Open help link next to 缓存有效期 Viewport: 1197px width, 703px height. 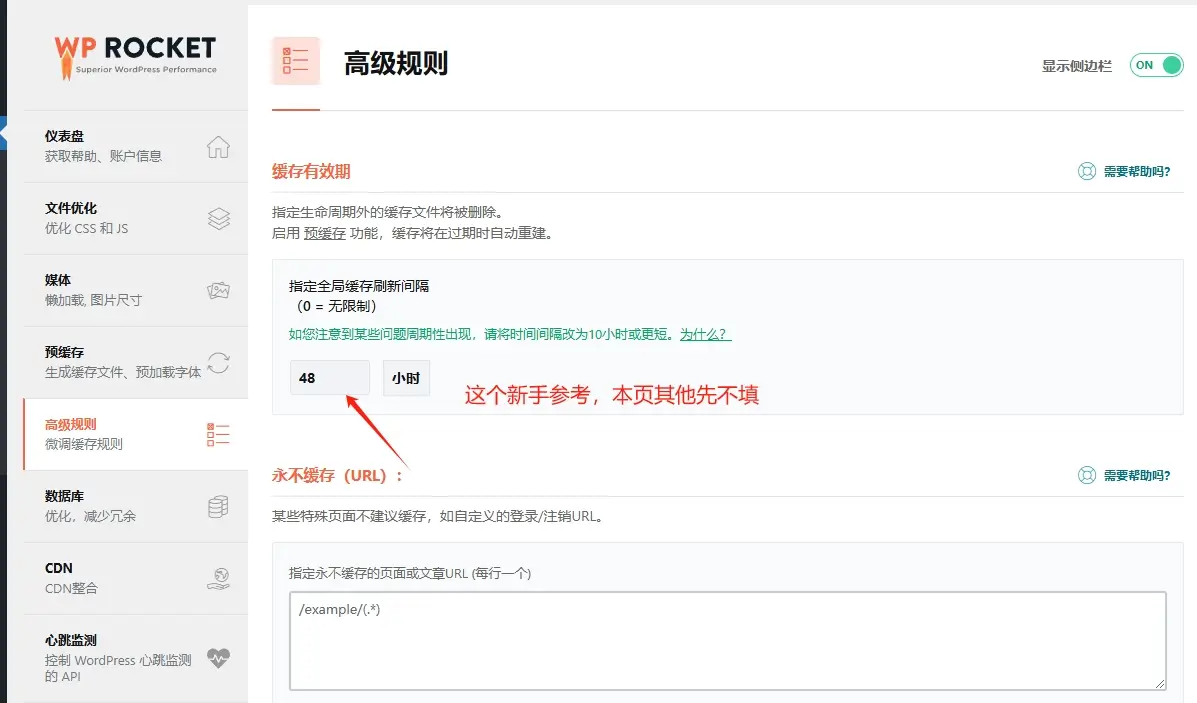coord(1124,172)
